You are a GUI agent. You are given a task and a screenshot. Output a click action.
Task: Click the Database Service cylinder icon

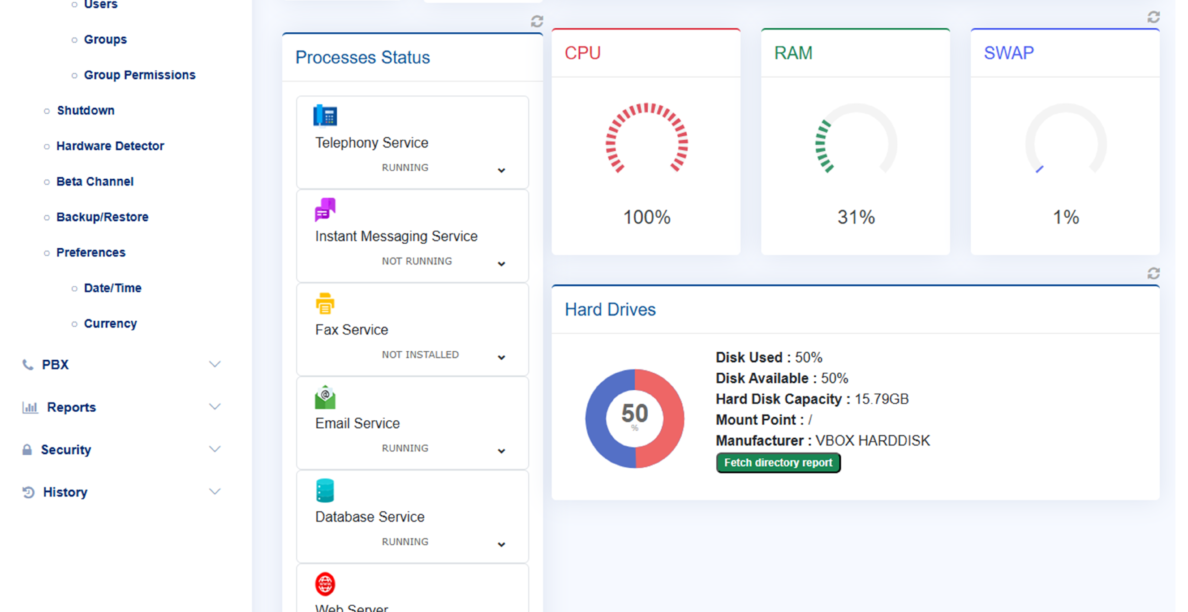click(325, 491)
